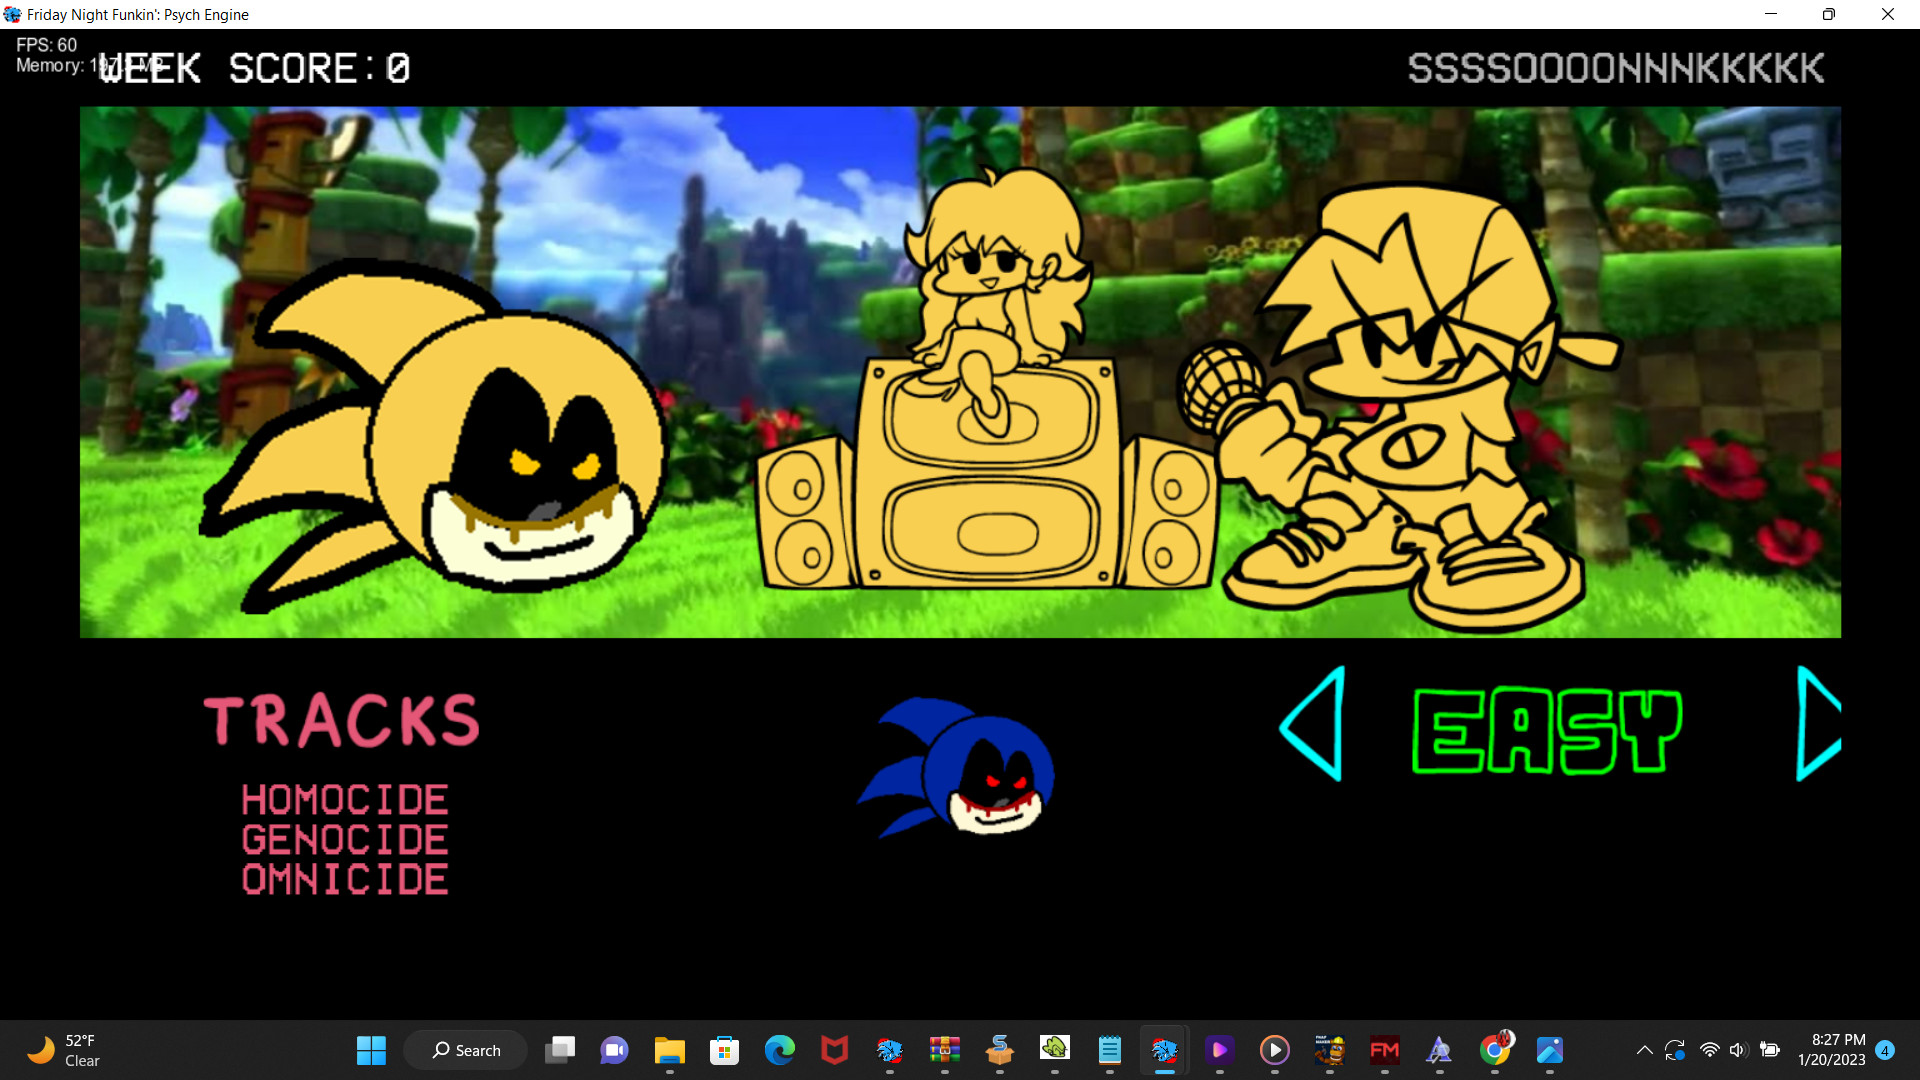Click the left difficulty arrow

(1313, 724)
